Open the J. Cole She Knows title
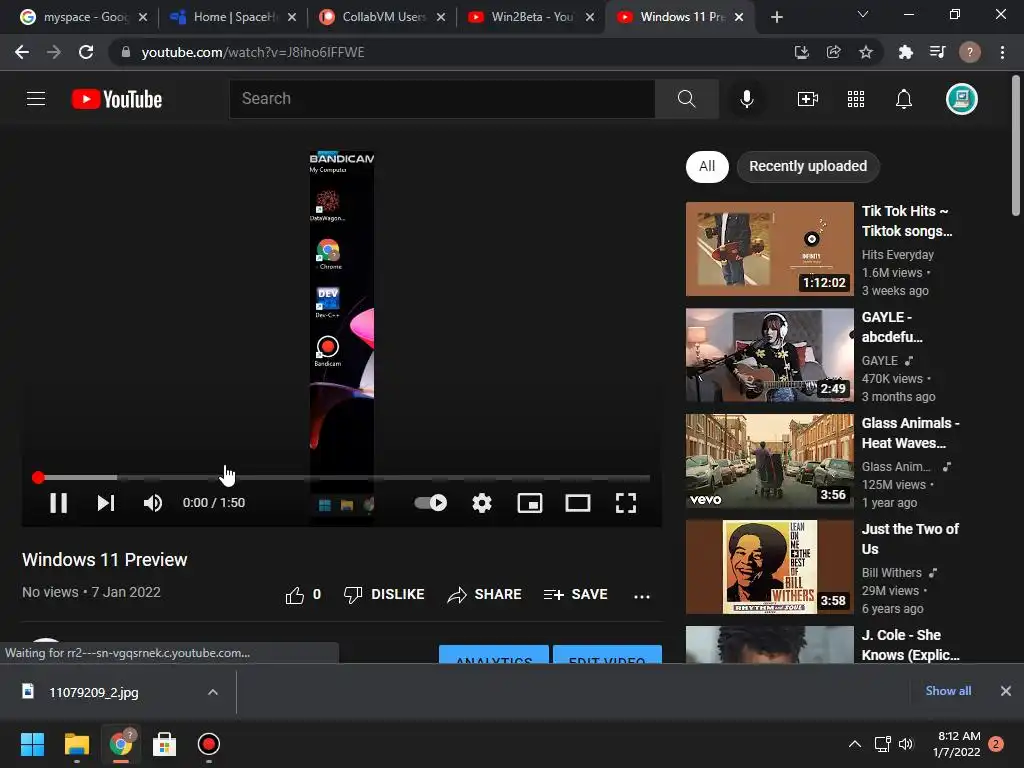Viewport: 1024px width, 768px height. point(910,645)
